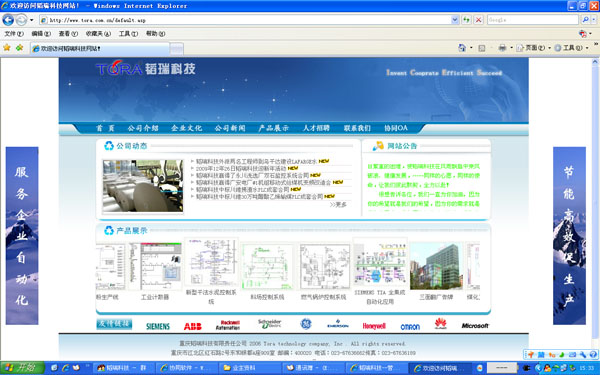Open the 页面 (Page) toolbar dropdown
This screenshot has height=375, width=600.
tap(533, 48)
